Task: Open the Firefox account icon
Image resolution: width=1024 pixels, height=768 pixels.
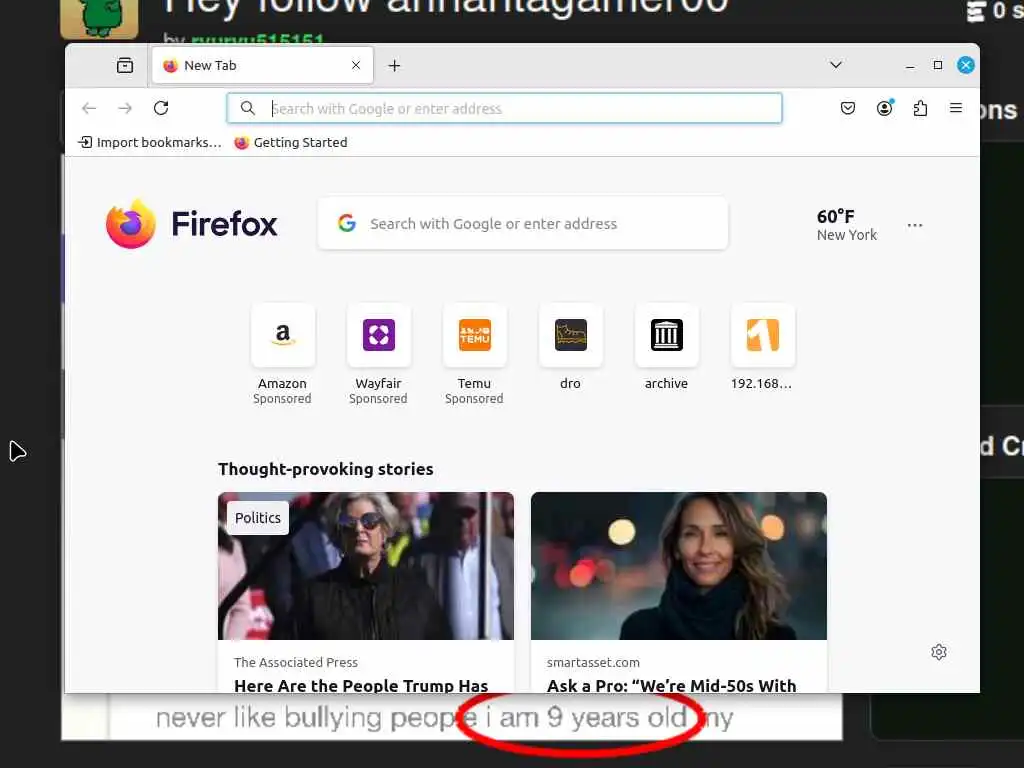Action: [x=884, y=108]
